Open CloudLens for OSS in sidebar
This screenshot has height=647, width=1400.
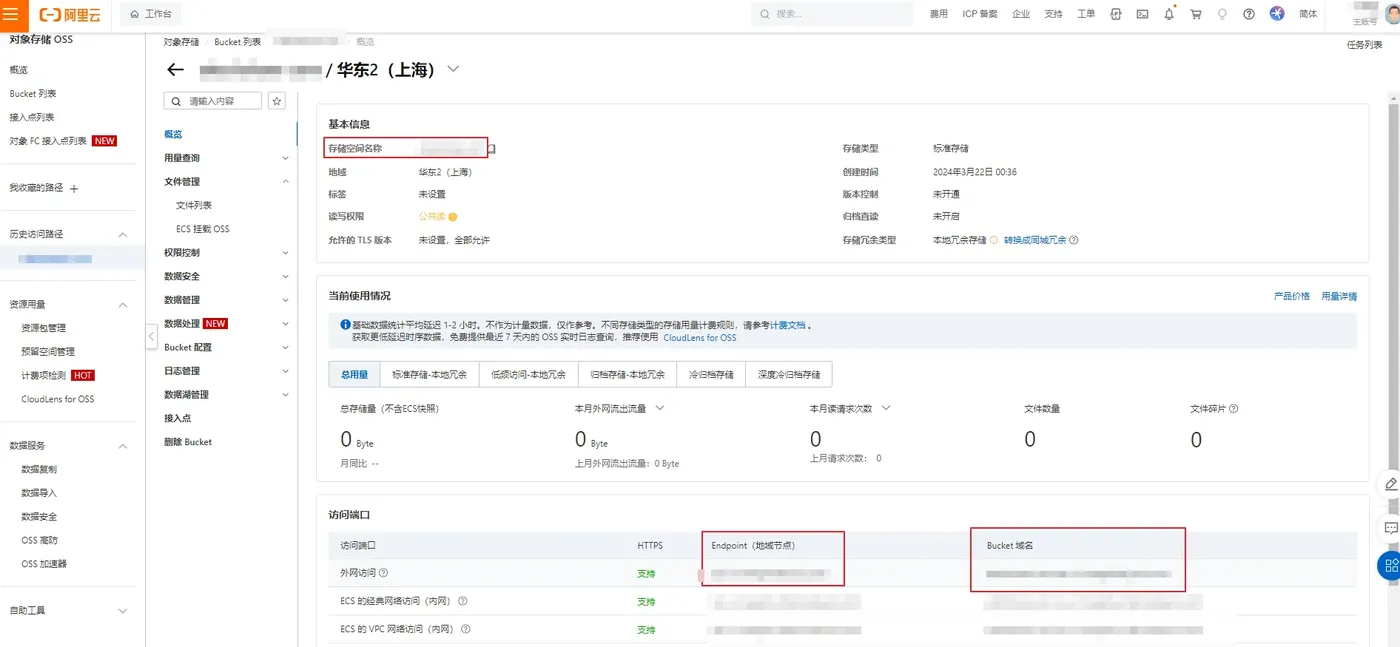pyautogui.click(x=58, y=399)
